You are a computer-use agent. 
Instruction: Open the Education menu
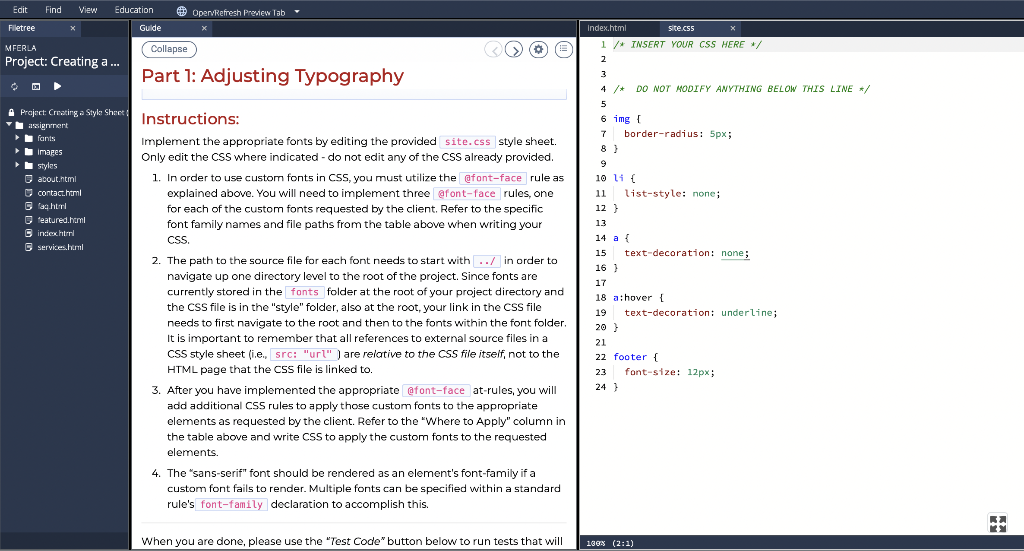click(134, 10)
